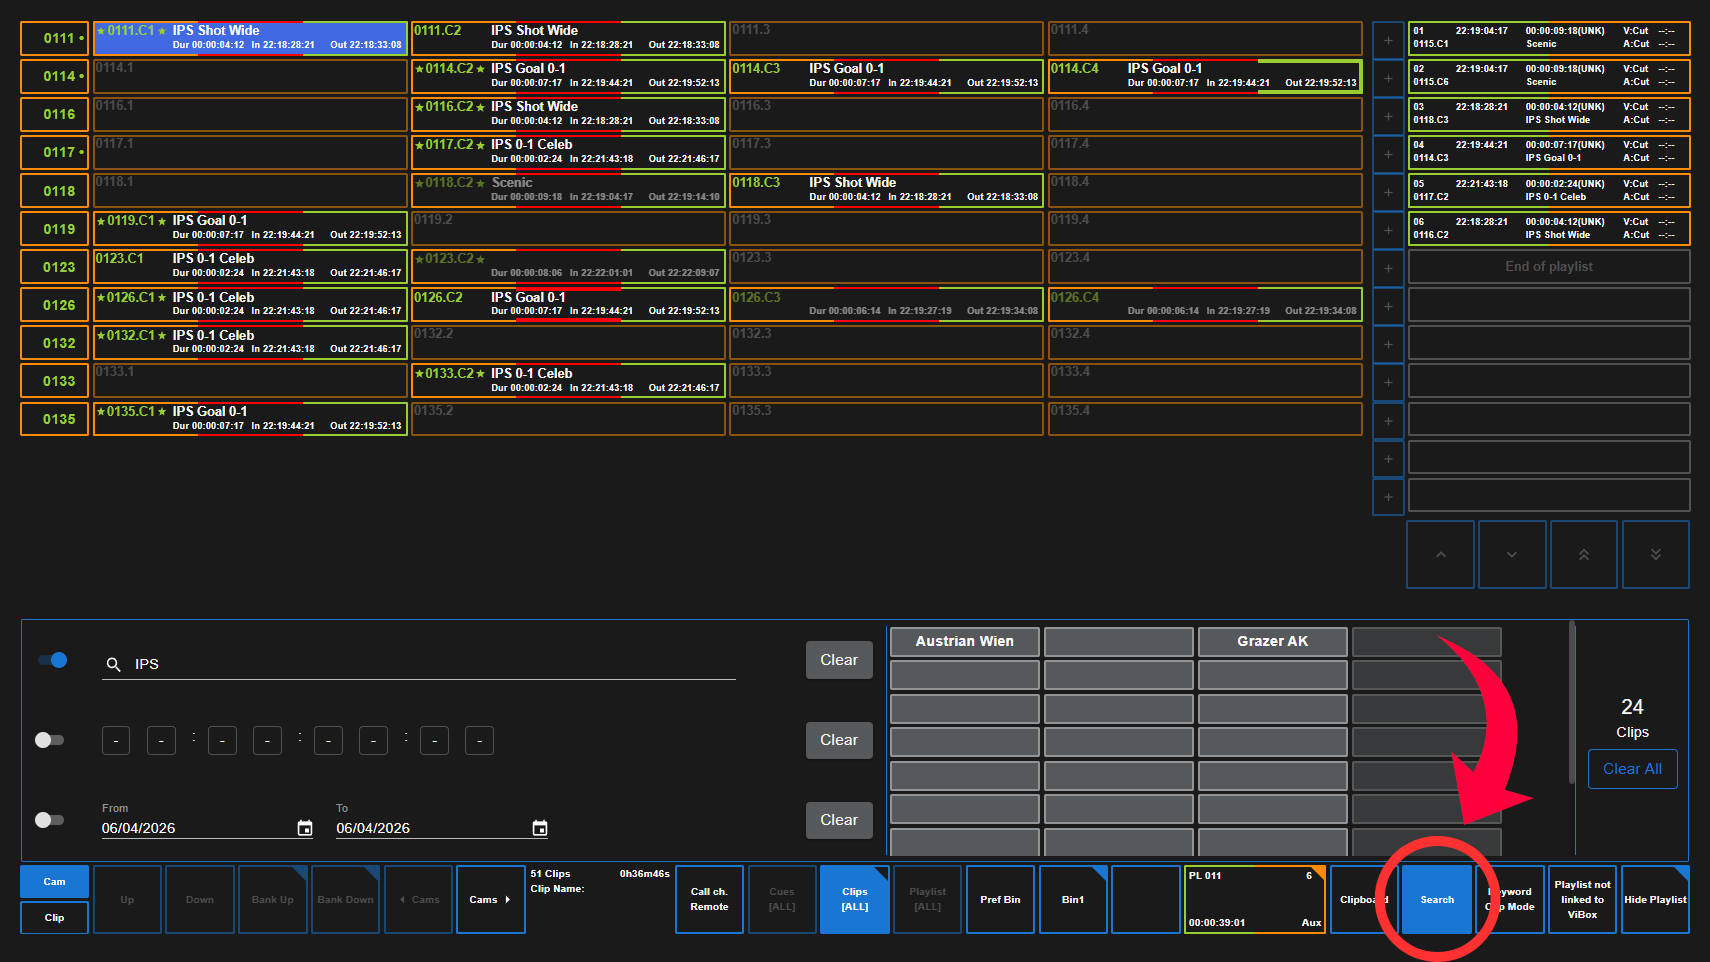Select clip 0126.C2 IPS Goal 0-1
The height and width of the screenshot is (962, 1710).
pyautogui.click(x=568, y=305)
